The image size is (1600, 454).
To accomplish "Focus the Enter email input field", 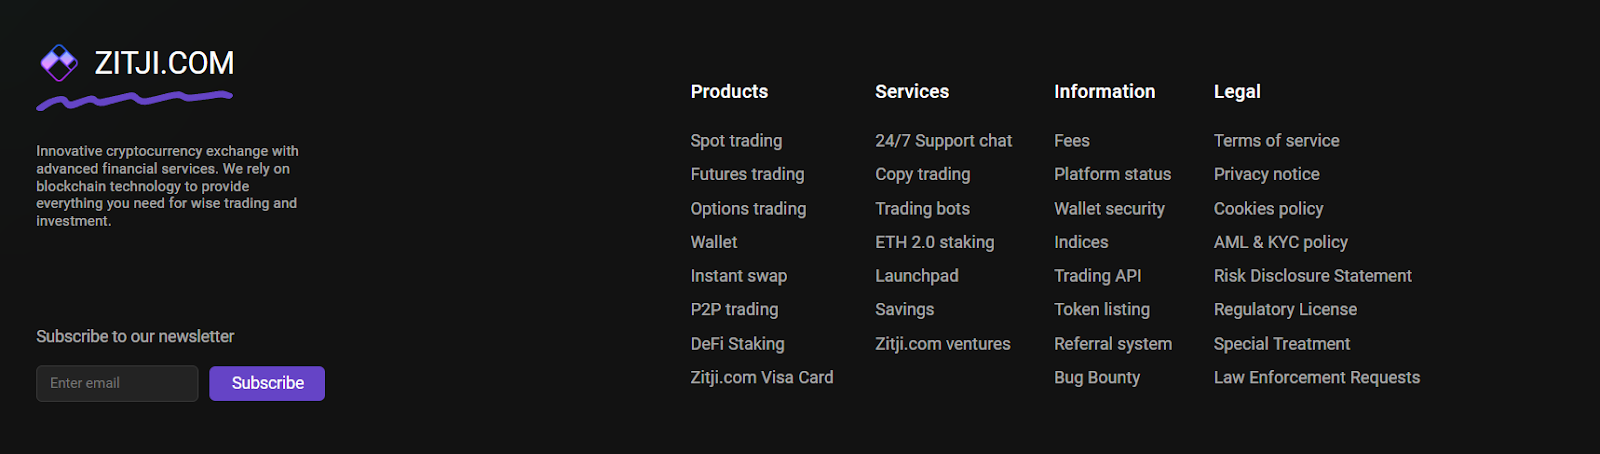I will [x=117, y=383].
